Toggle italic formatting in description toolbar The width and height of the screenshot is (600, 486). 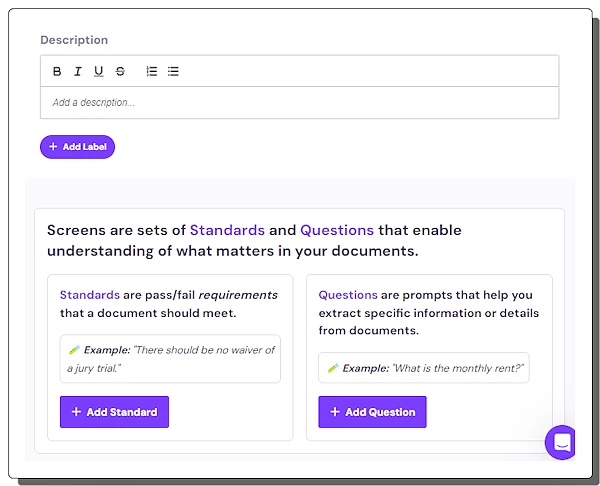click(78, 71)
